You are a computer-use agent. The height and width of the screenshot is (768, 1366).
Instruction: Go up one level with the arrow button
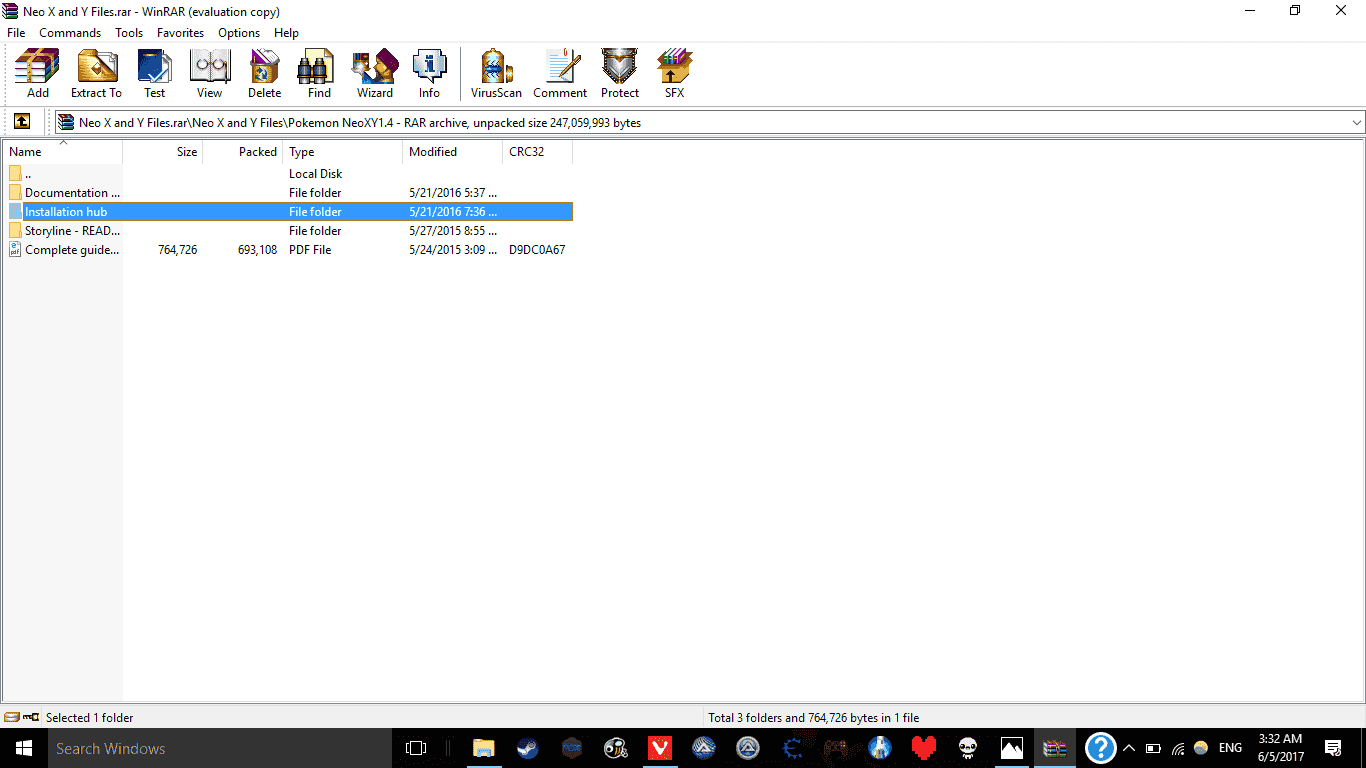point(22,122)
